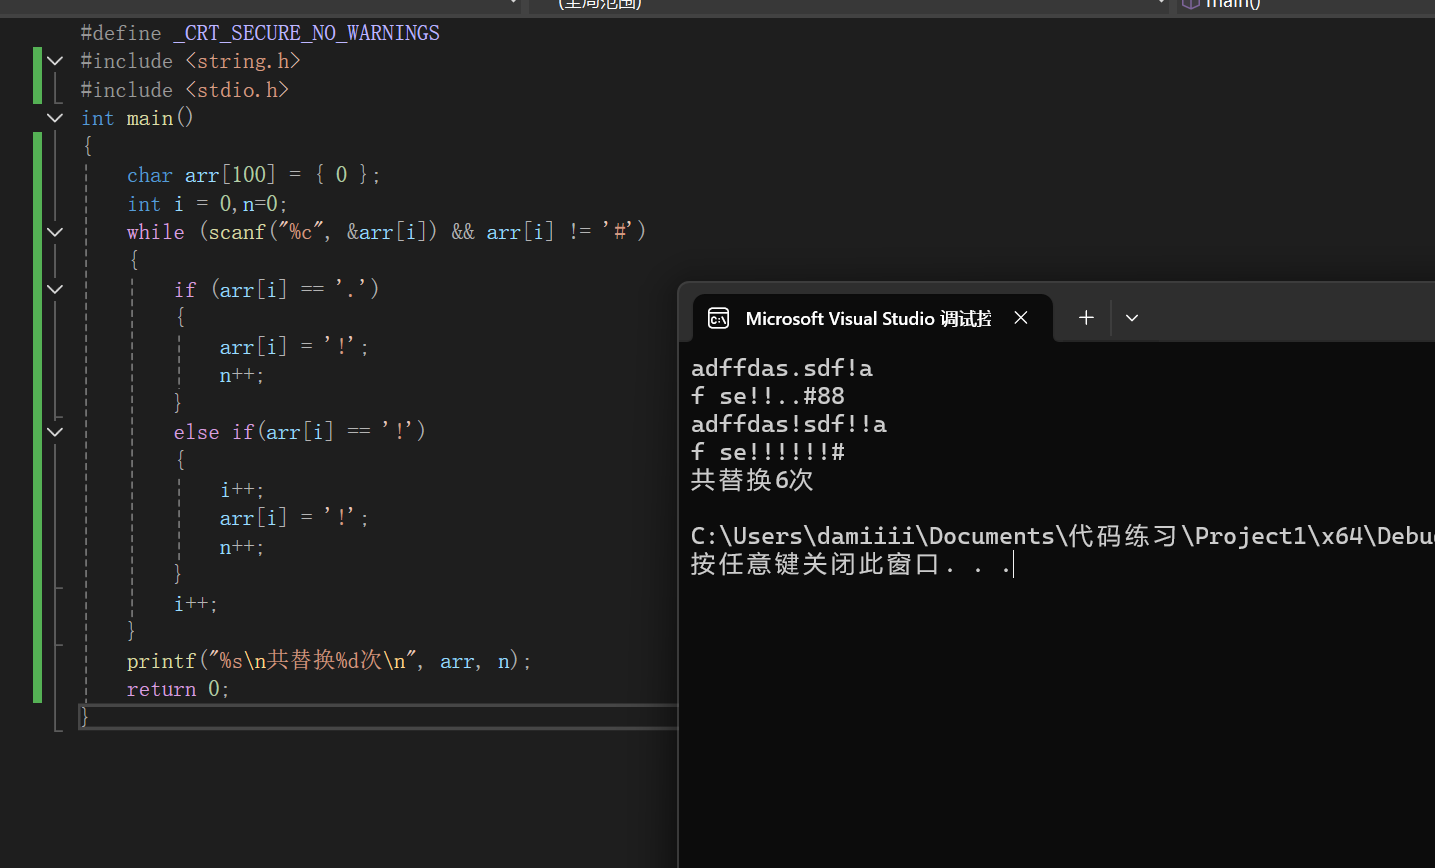The width and height of the screenshot is (1435, 868).
Task: Click the return 0; line
Action: (x=178, y=690)
